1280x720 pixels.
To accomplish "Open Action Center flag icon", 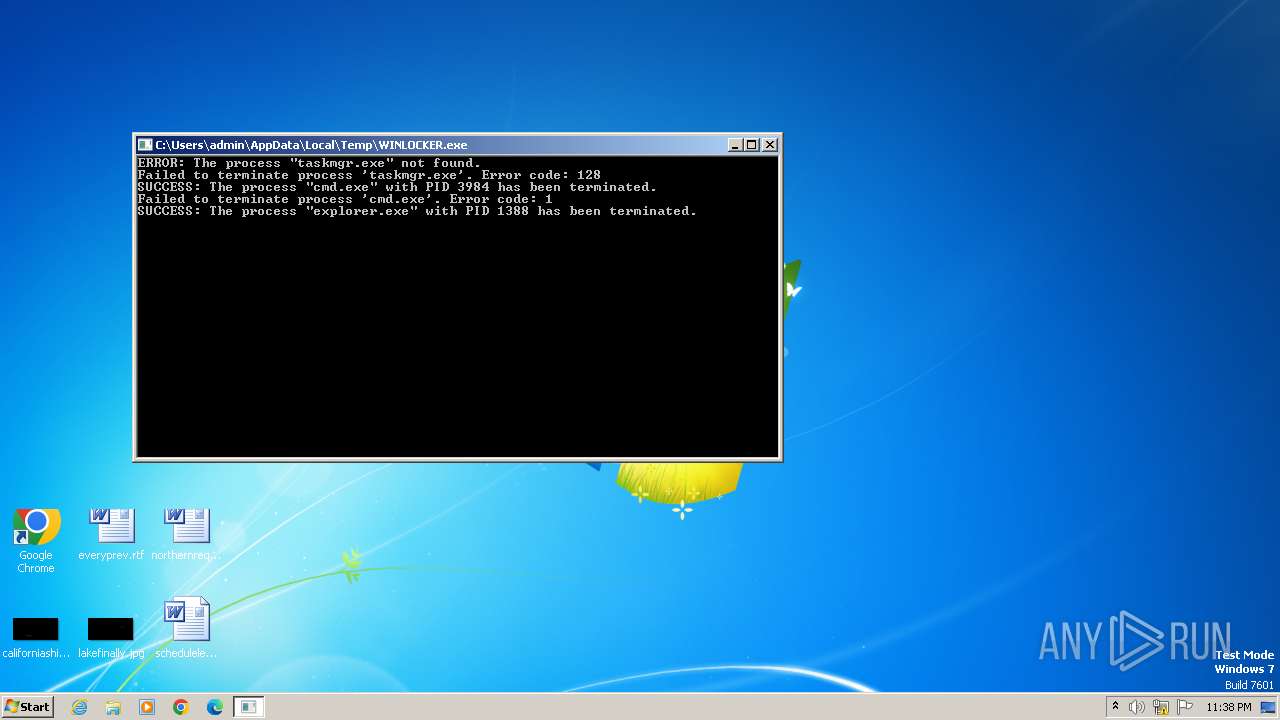I will point(1185,707).
